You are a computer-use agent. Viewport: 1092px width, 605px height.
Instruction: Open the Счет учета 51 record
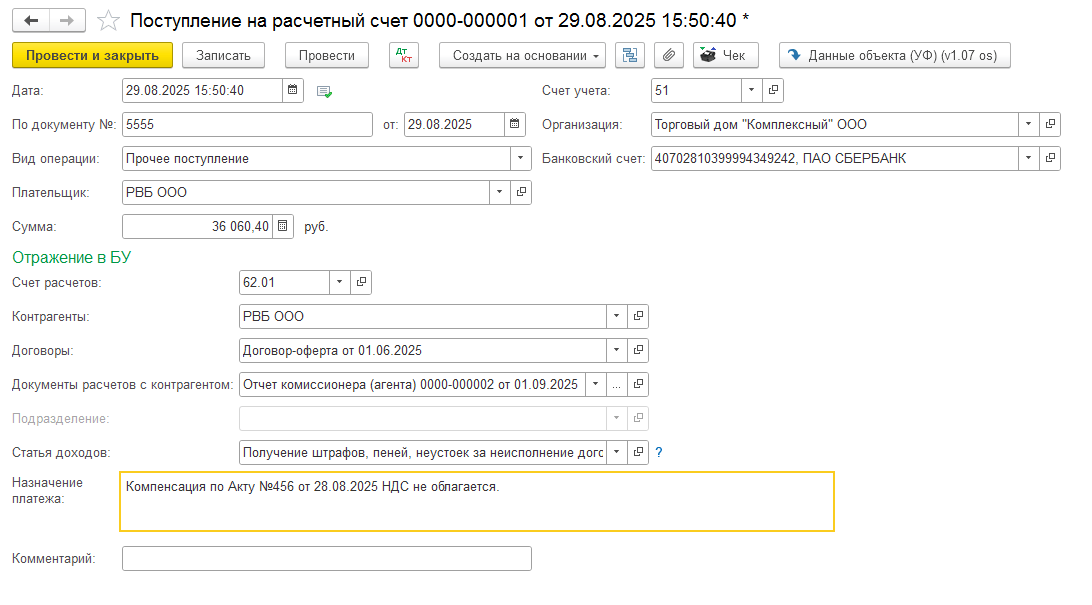(x=773, y=91)
